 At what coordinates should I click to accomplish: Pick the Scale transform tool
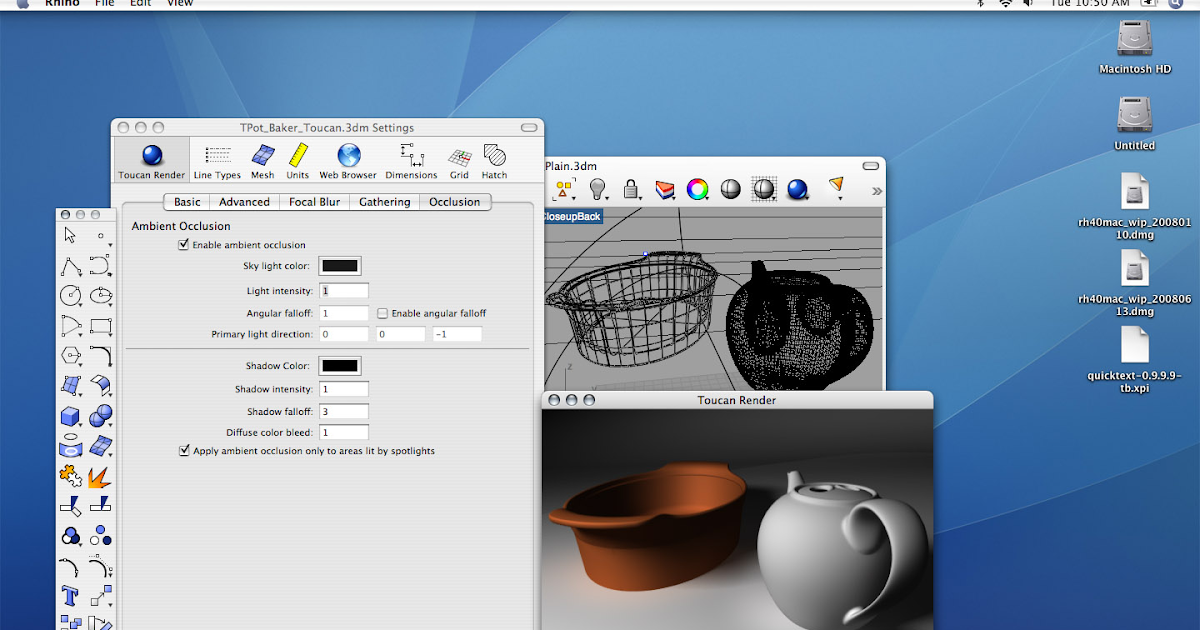point(100,597)
